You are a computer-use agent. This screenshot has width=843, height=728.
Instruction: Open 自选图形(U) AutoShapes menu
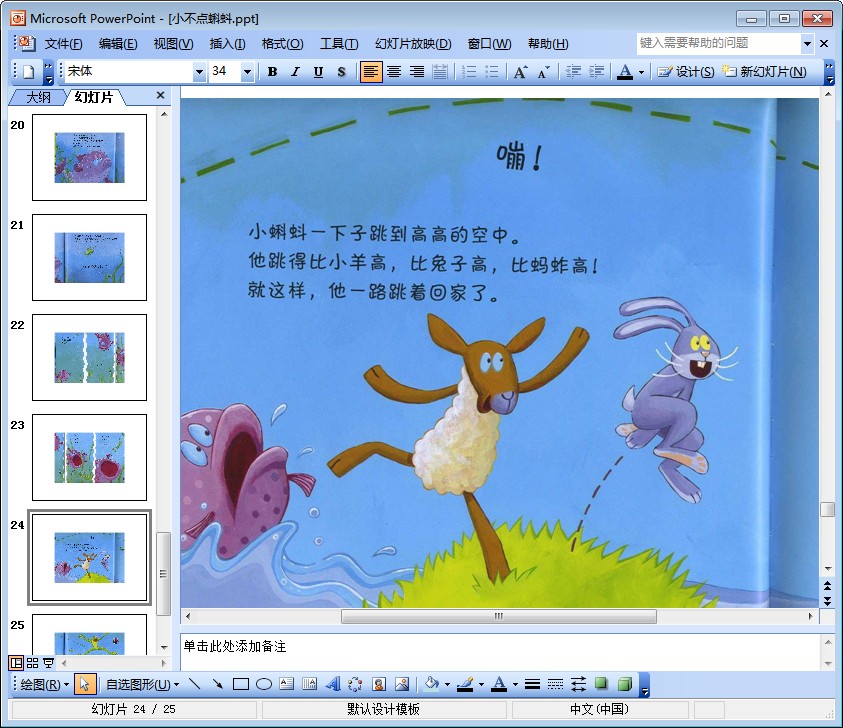point(142,684)
